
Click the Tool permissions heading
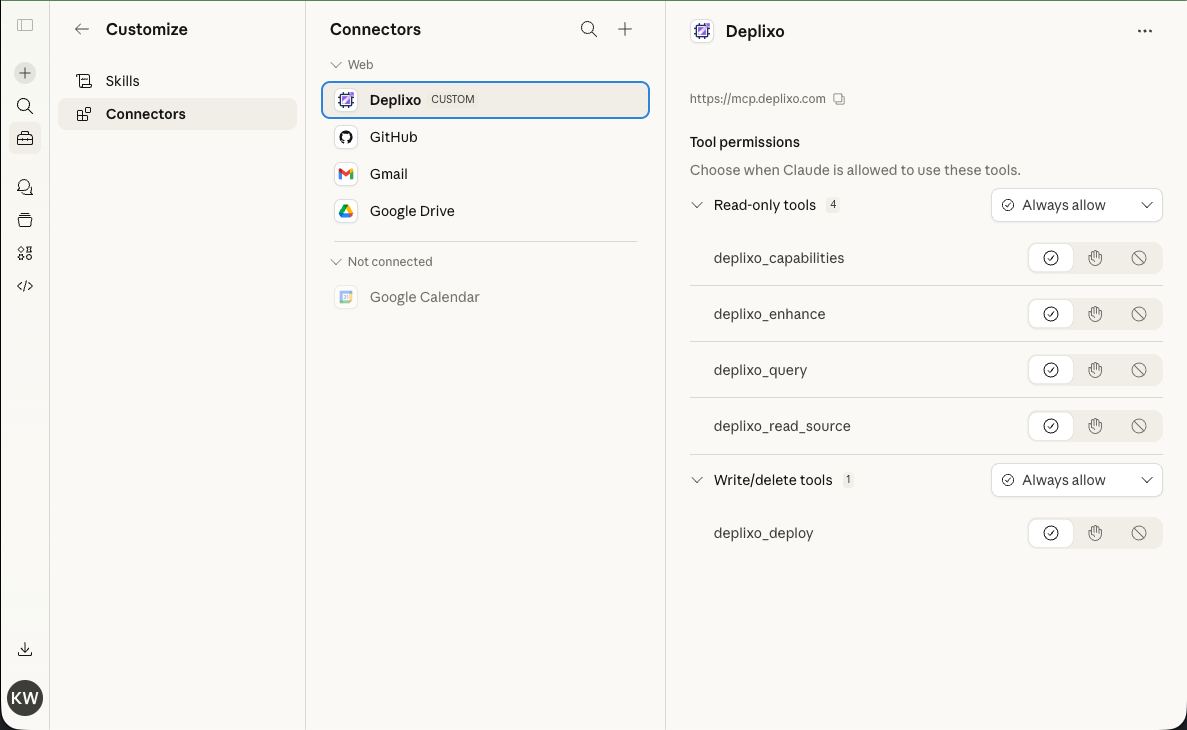(744, 142)
